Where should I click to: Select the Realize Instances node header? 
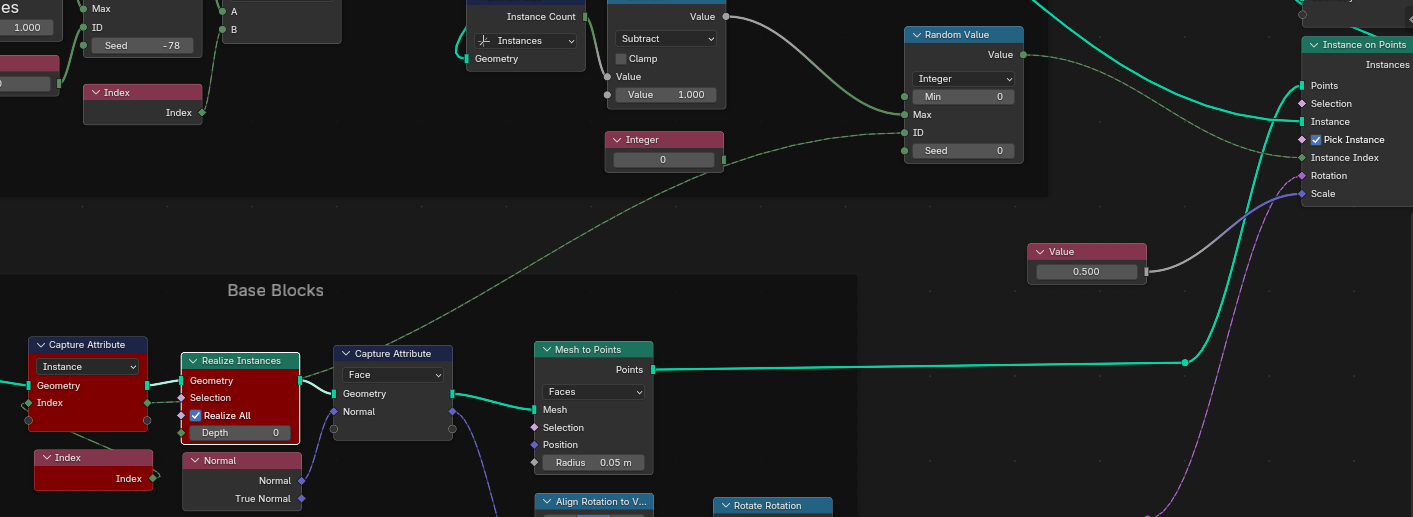click(241, 361)
